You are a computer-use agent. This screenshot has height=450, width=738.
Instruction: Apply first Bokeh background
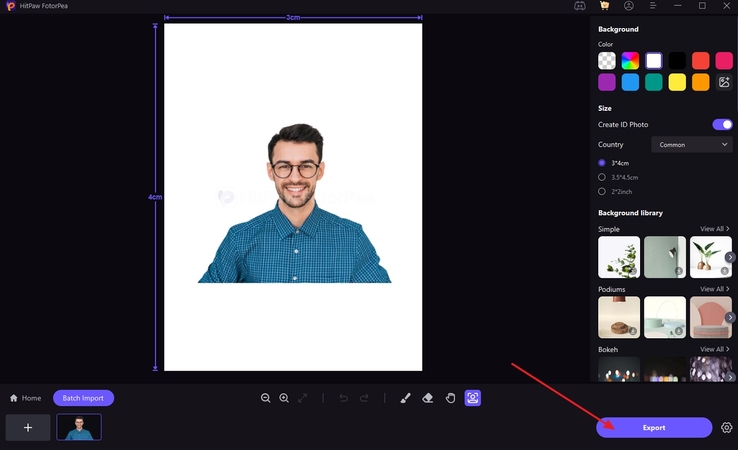(619, 369)
